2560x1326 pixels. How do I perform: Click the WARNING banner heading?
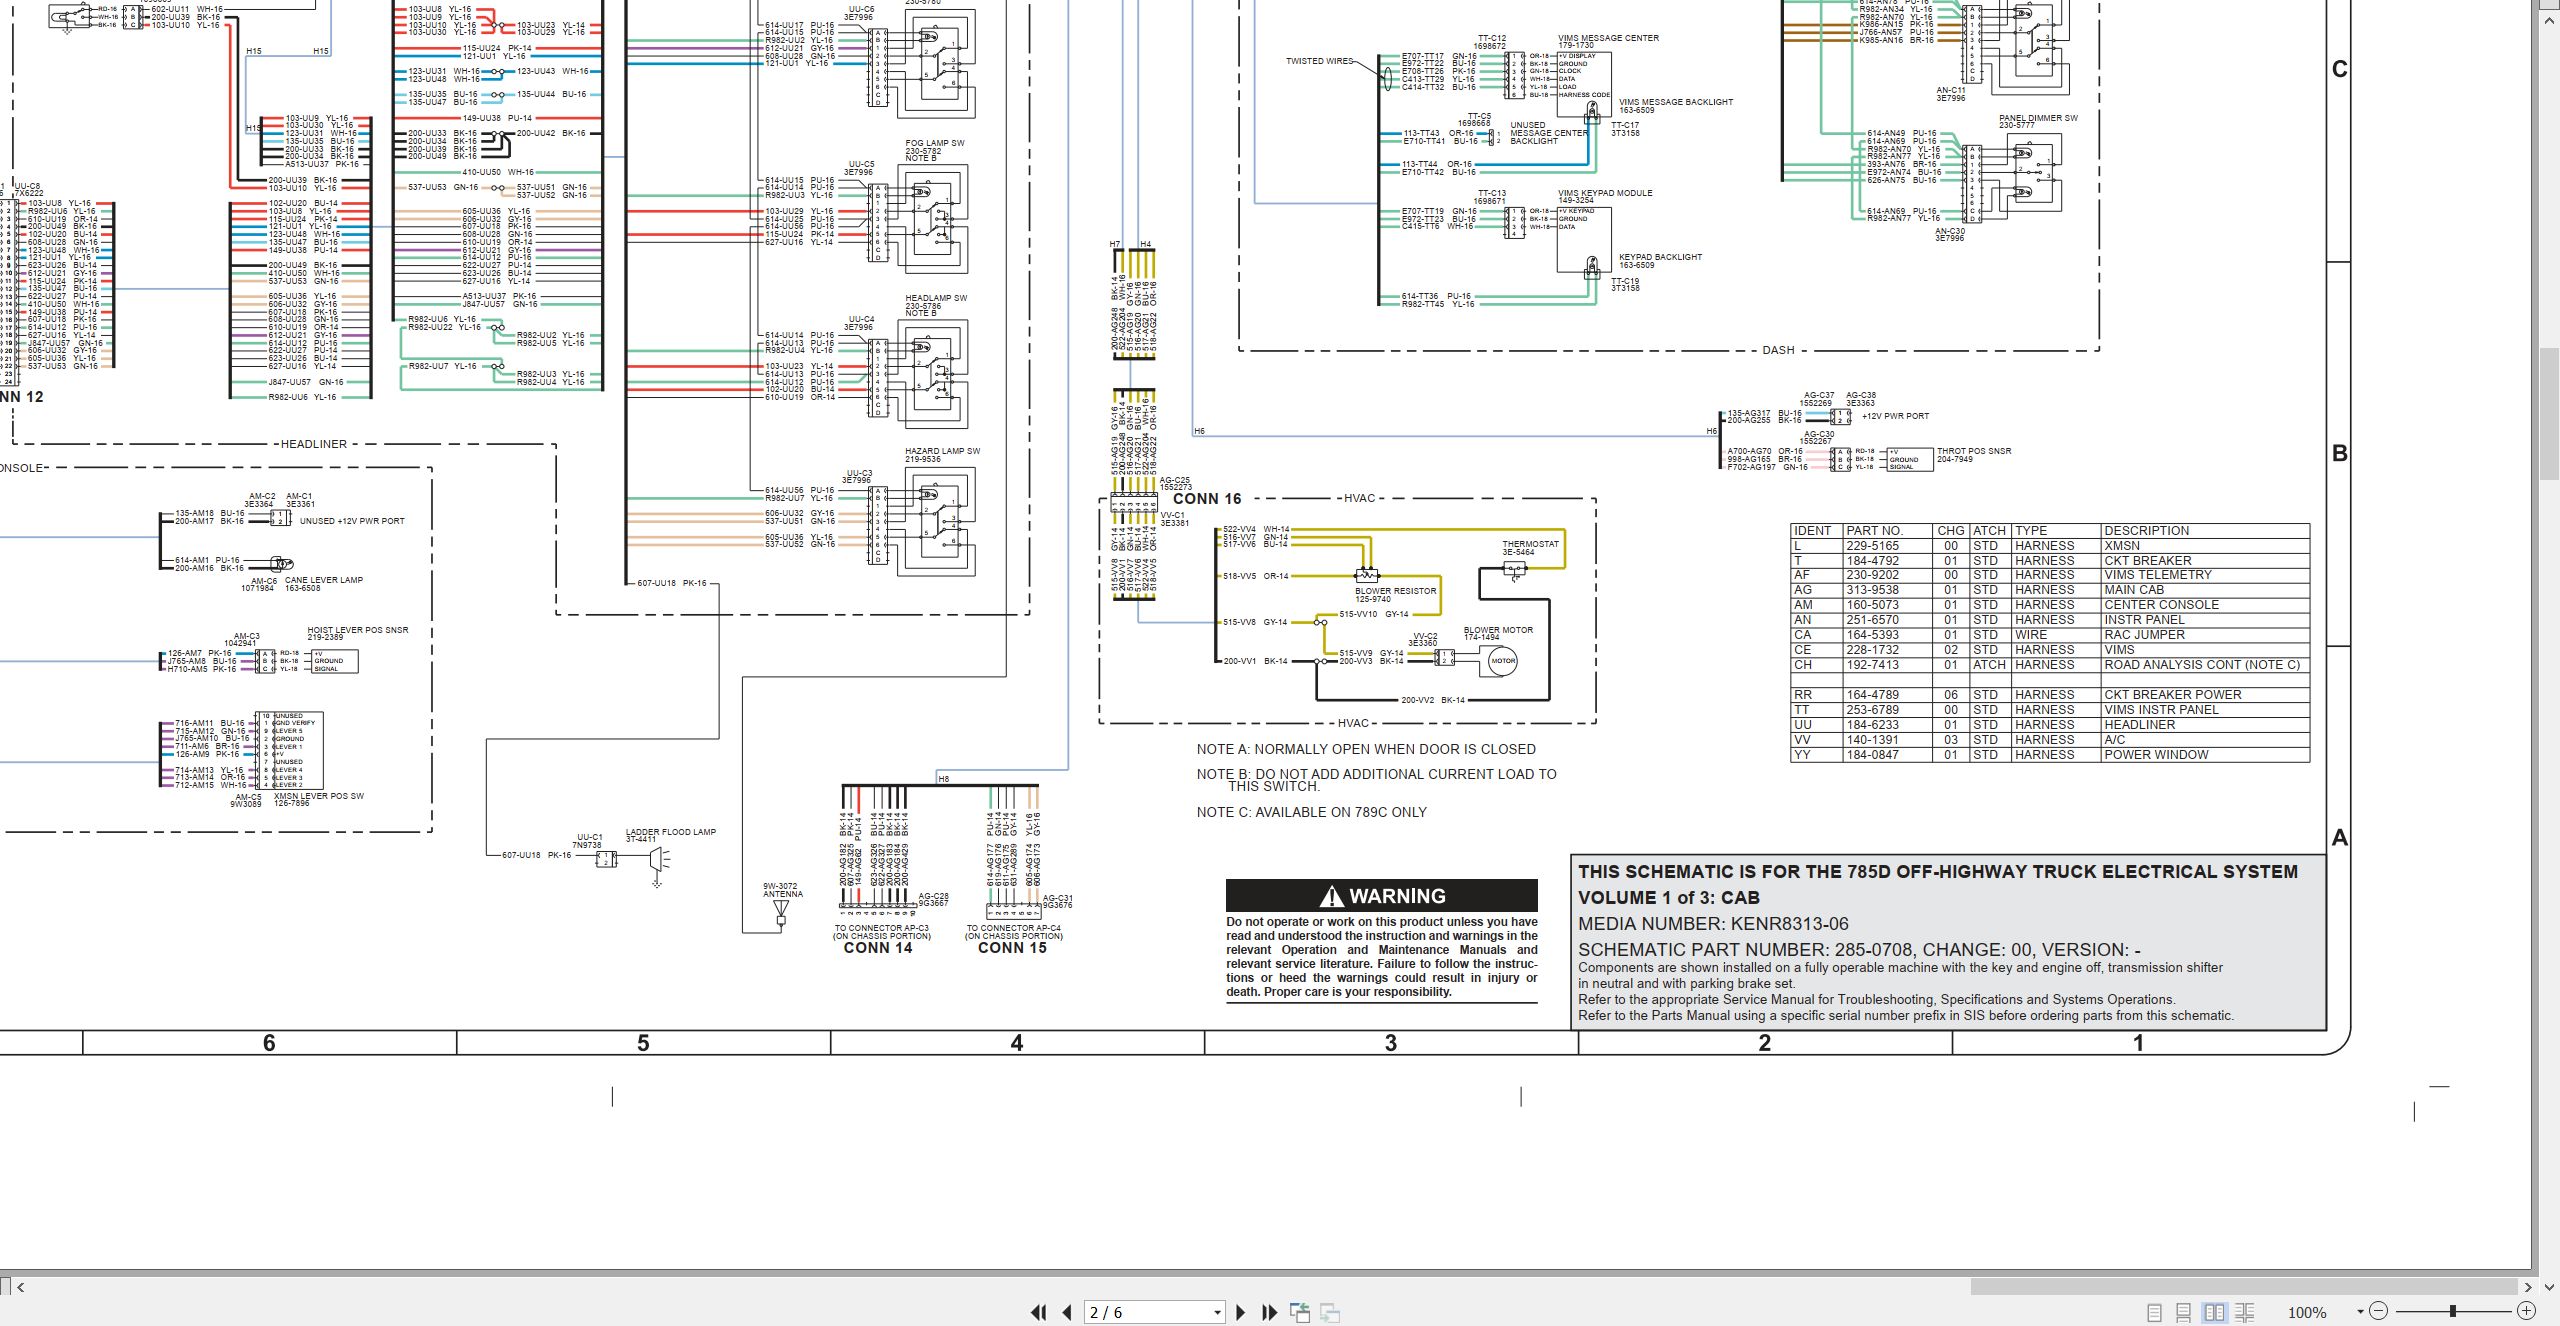pyautogui.click(x=1381, y=896)
